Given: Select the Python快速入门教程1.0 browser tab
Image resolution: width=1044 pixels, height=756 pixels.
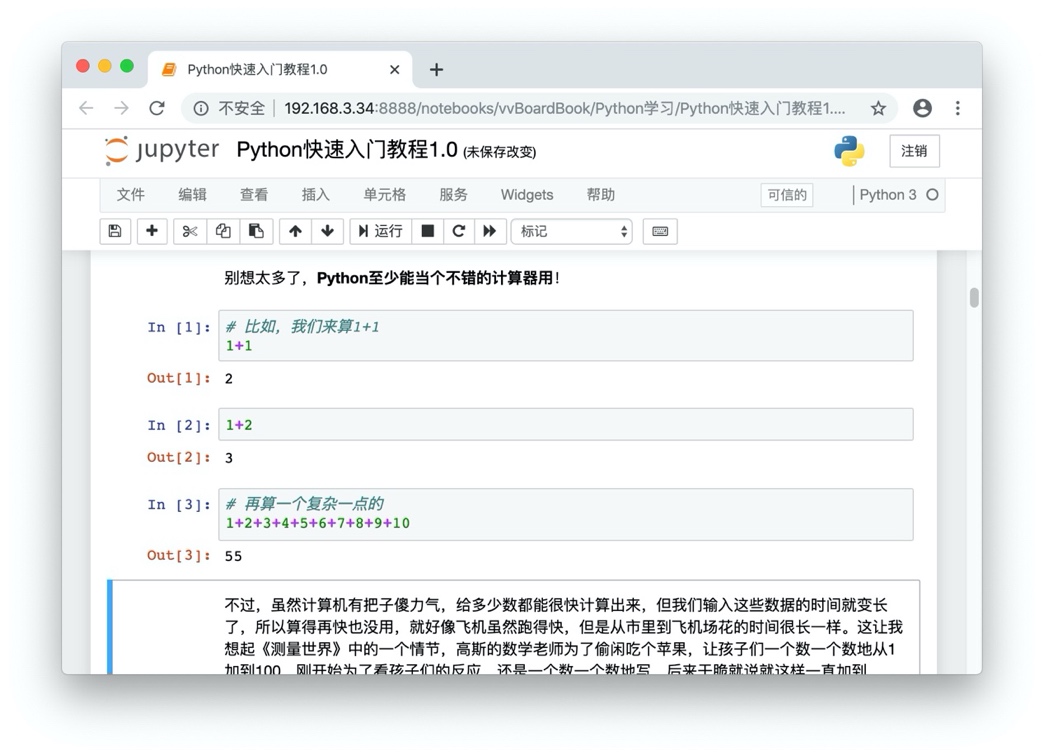Looking at the screenshot, I should pyautogui.click(x=280, y=69).
